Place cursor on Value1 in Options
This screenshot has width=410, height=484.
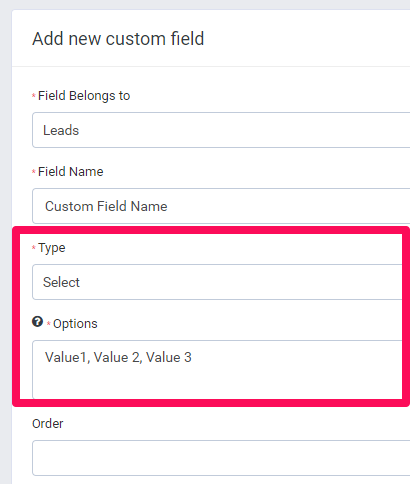click(66, 357)
